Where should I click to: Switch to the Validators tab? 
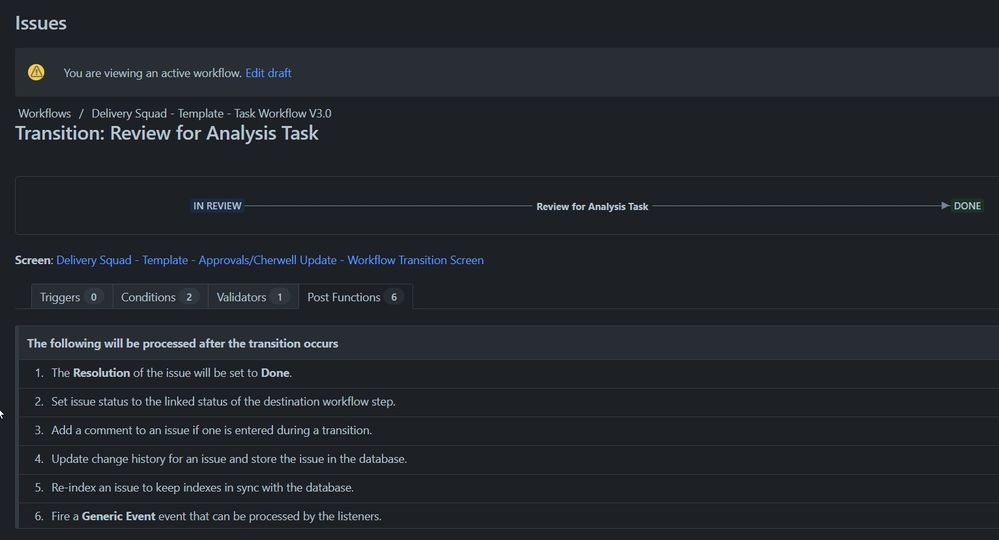(x=253, y=297)
